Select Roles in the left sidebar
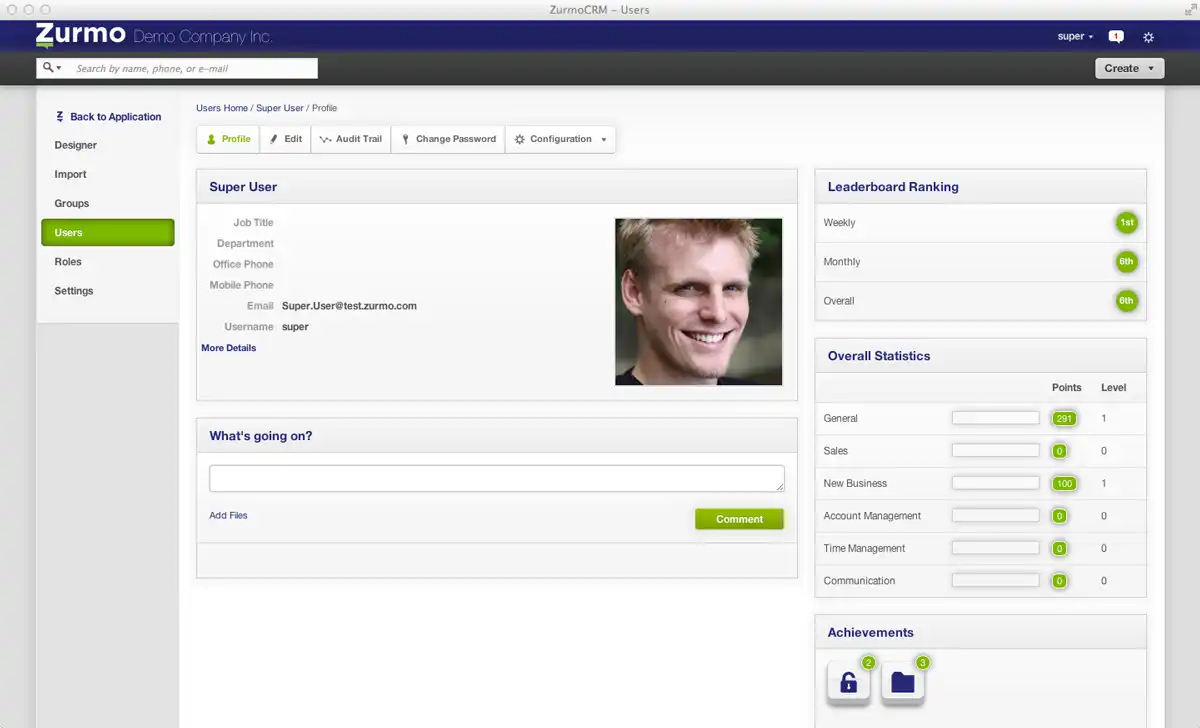 click(x=68, y=262)
